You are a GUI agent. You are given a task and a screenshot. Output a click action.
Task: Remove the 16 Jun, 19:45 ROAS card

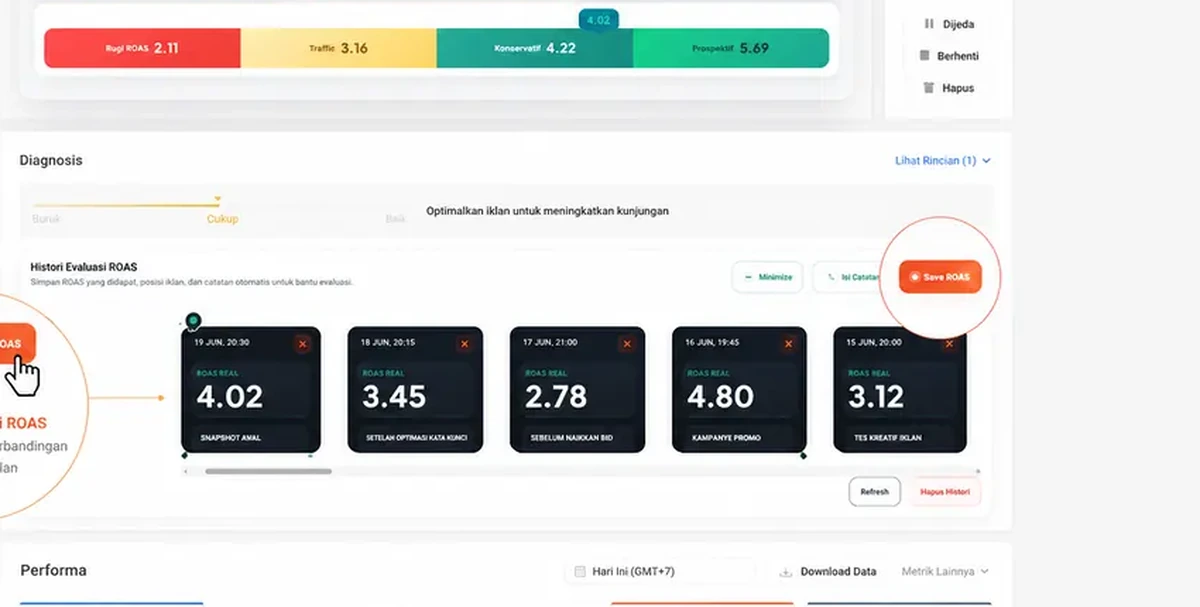[x=788, y=344]
